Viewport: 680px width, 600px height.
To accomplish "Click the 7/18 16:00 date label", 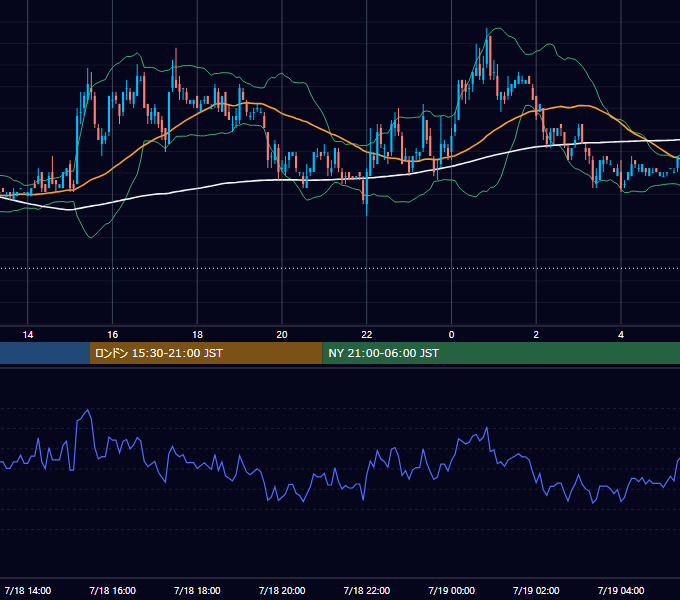I will 112,590.
